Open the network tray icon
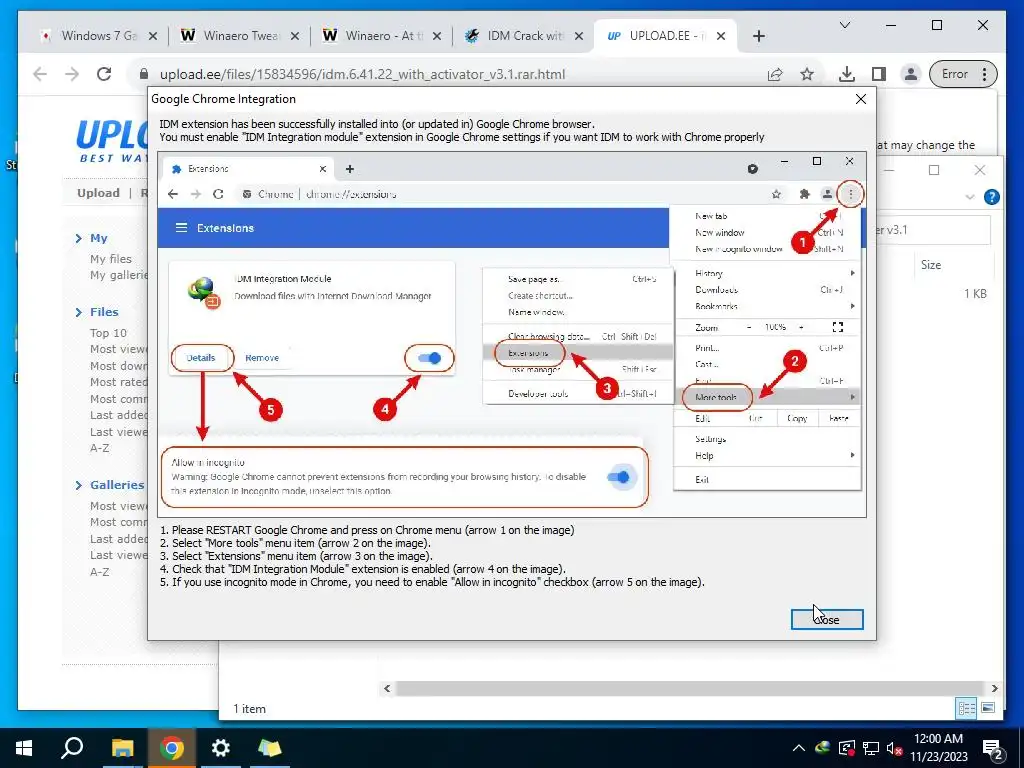 (x=871, y=748)
